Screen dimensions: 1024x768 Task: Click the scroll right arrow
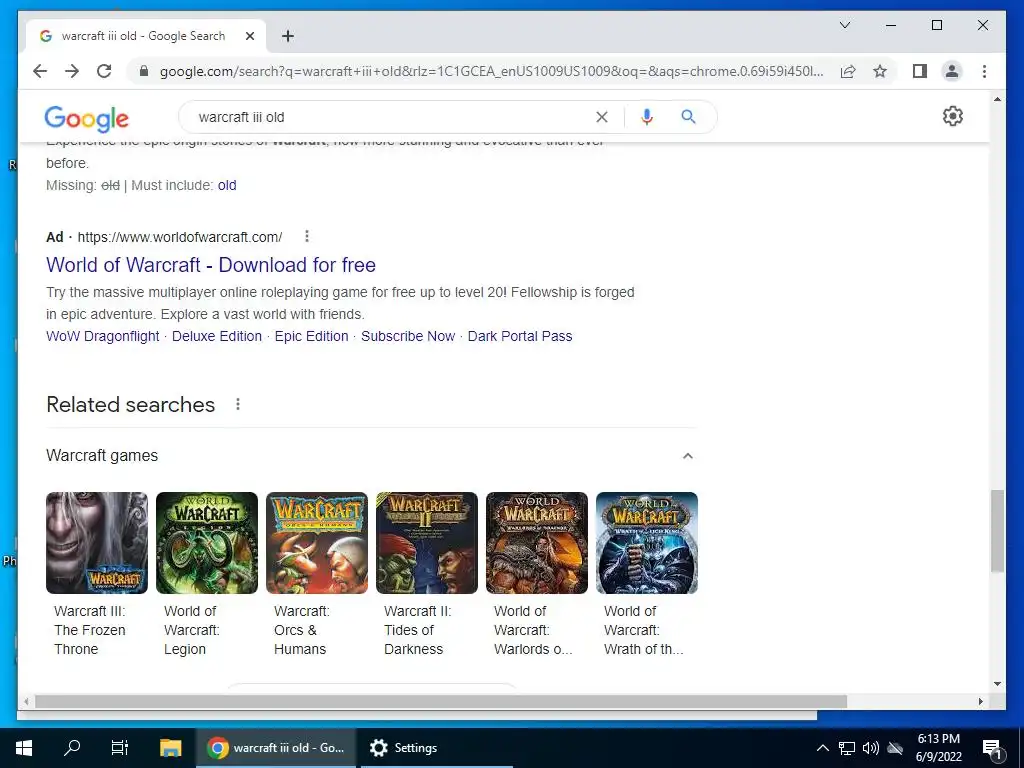(980, 701)
